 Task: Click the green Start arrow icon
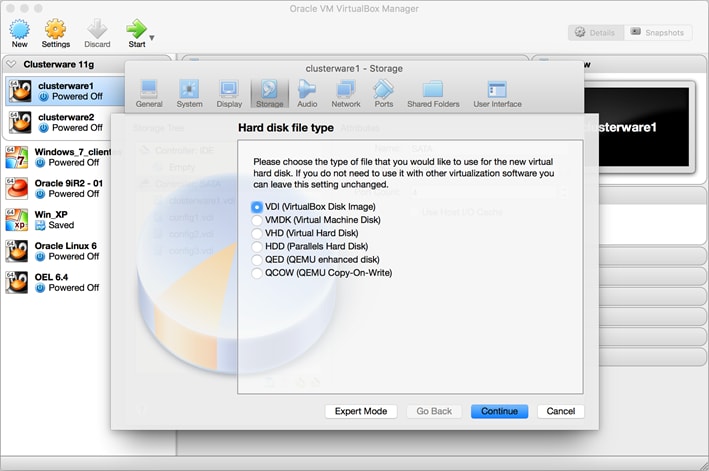(136, 29)
